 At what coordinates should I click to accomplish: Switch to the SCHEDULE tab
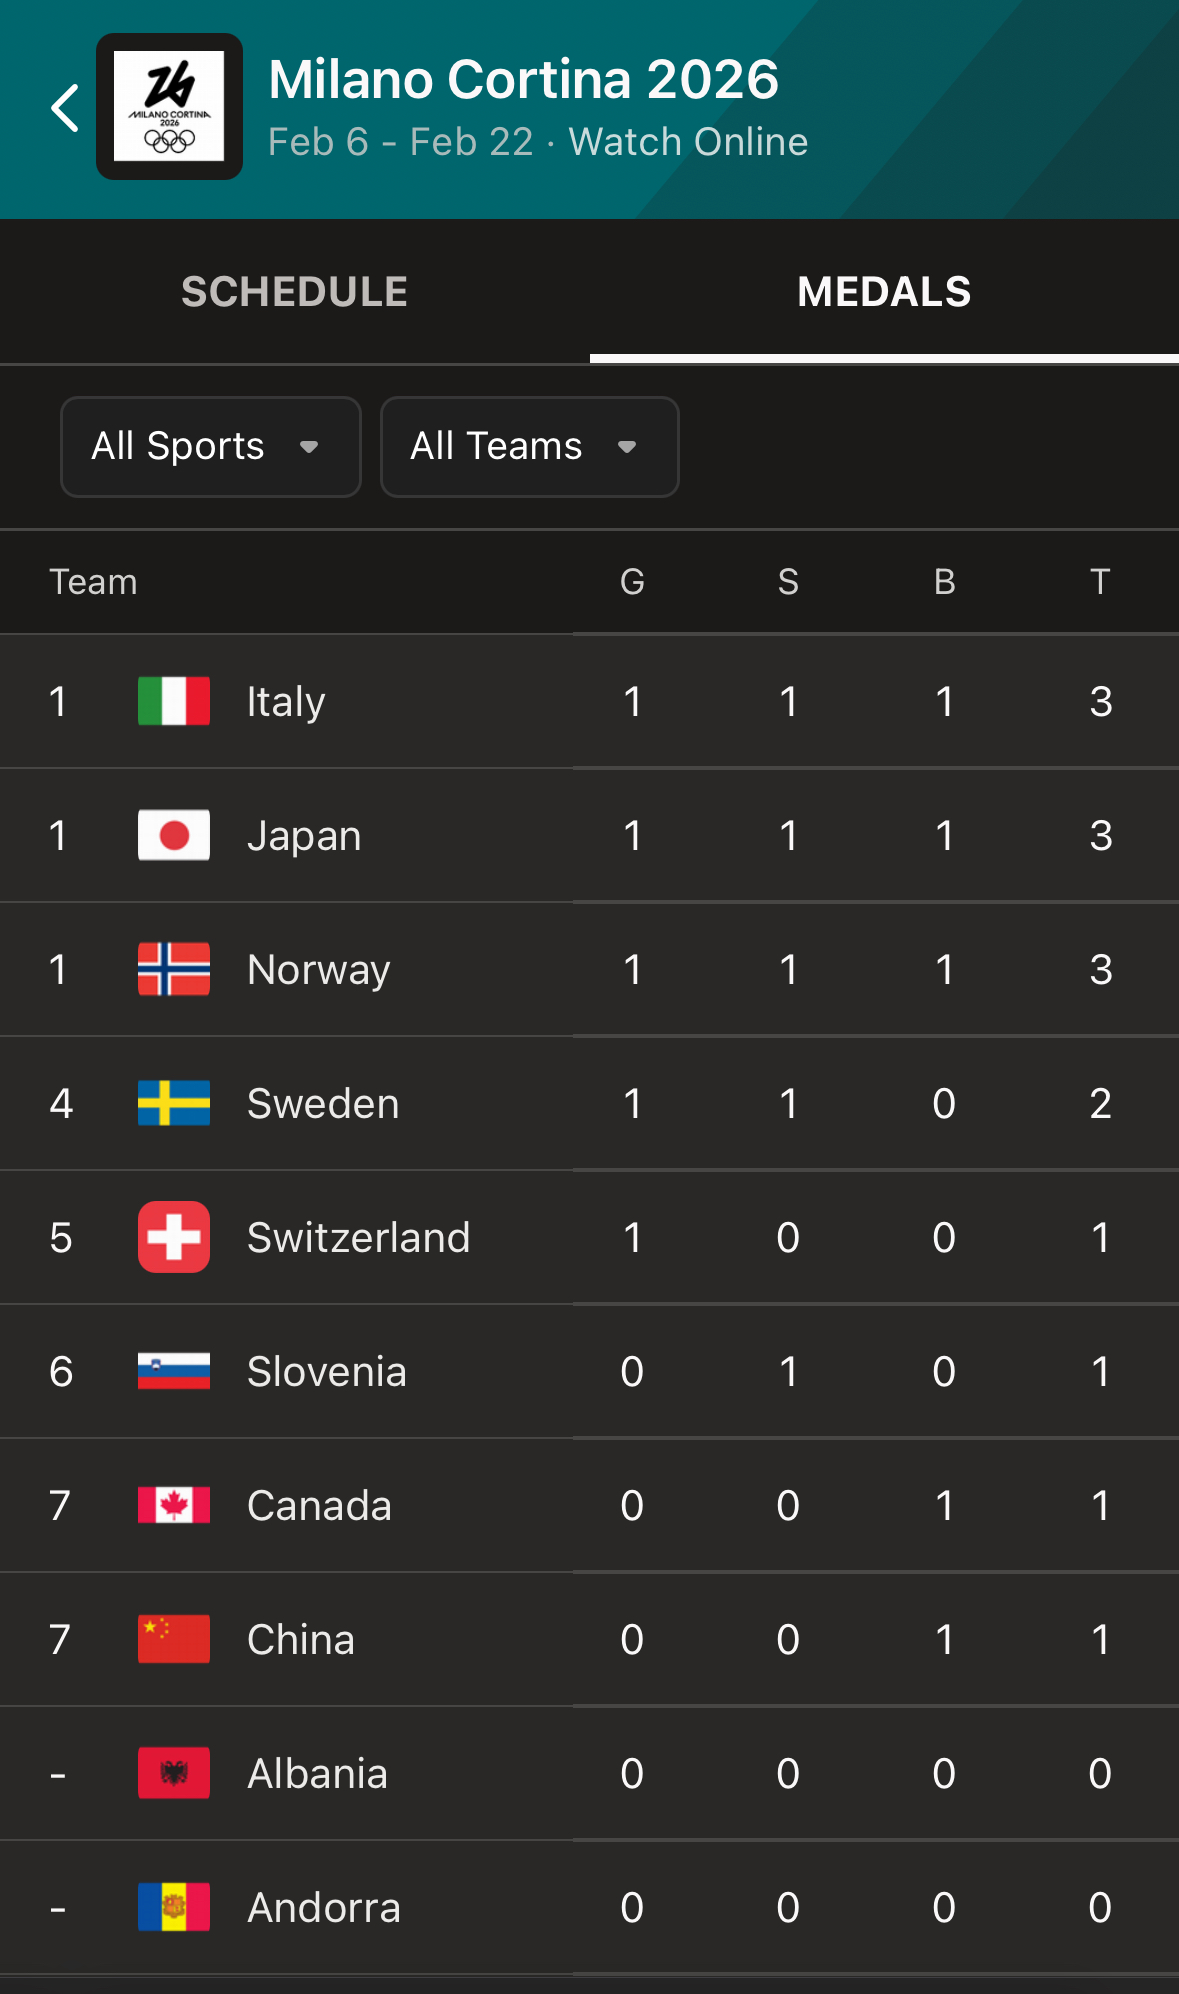tap(294, 292)
